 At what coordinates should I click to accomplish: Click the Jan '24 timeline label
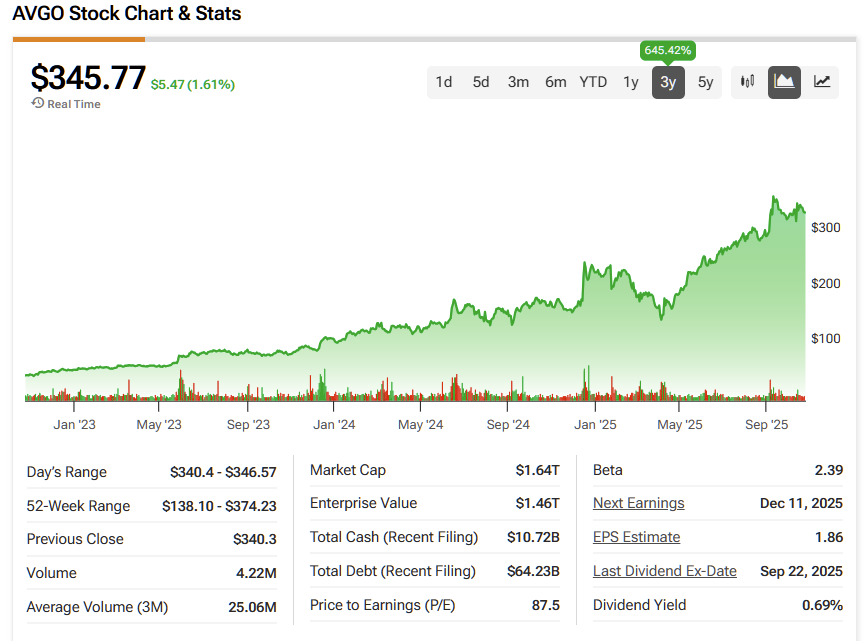pos(334,425)
